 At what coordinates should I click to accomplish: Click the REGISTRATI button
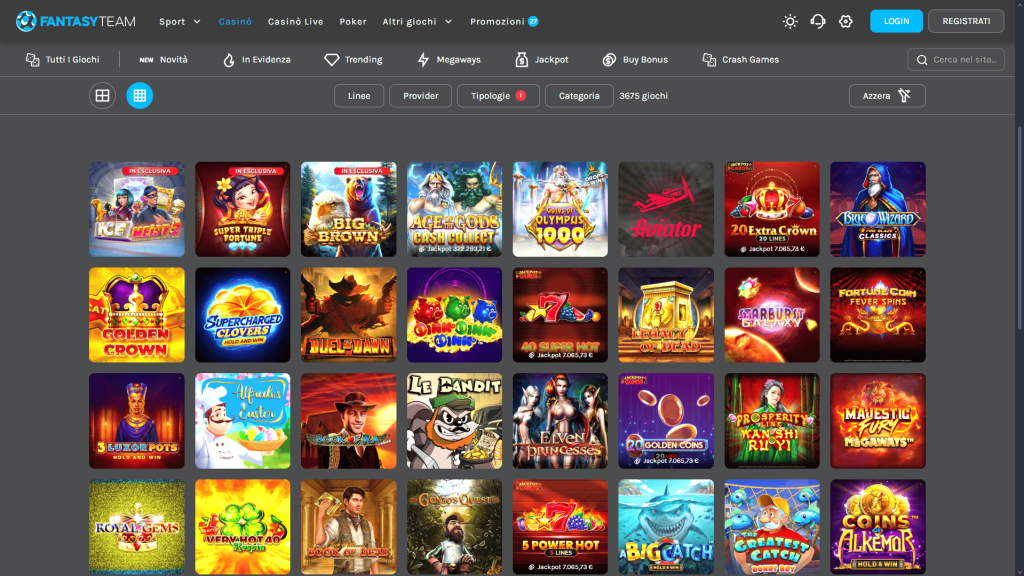coord(966,20)
